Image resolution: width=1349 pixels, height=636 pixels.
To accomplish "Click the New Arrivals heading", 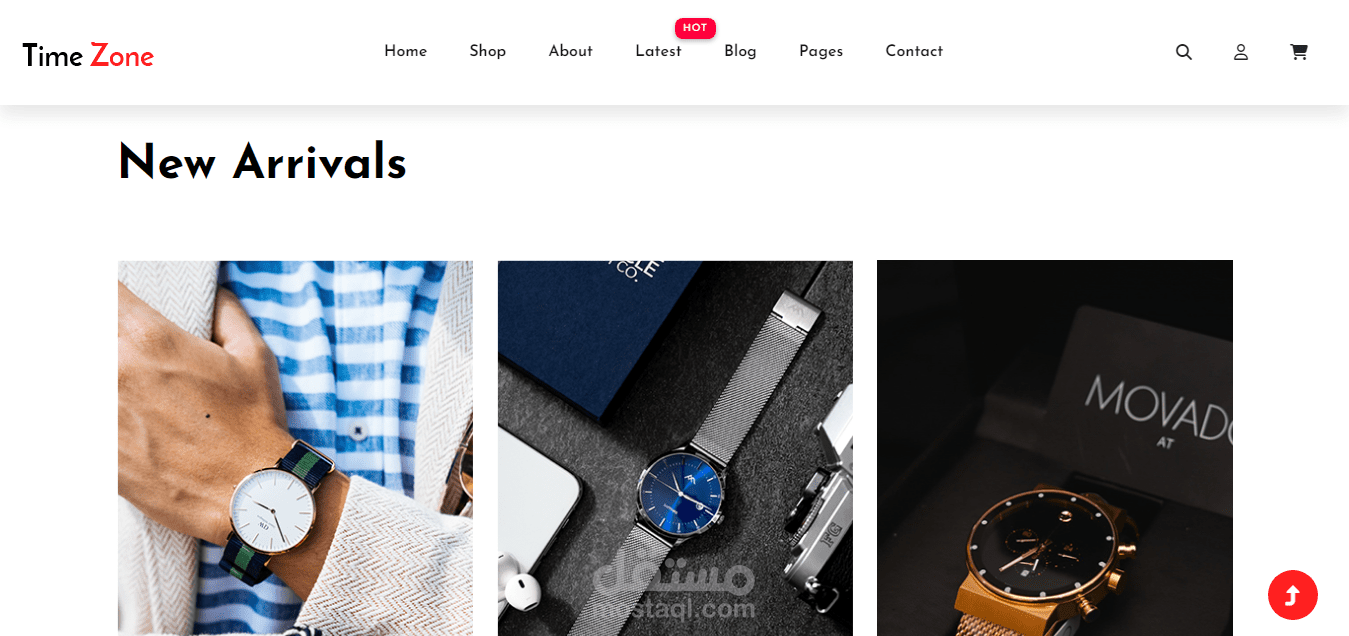I will [x=262, y=163].
